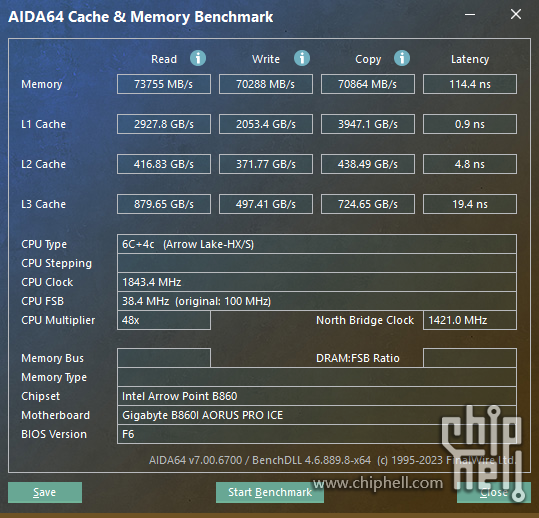Click the L1 Cache row label
This screenshot has height=518, width=539.
(x=43, y=124)
